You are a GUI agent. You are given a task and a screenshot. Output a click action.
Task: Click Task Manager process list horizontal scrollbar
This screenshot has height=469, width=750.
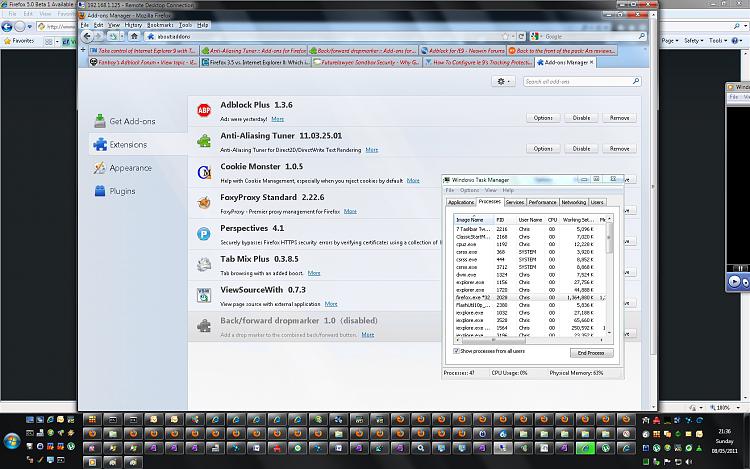point(530,340)
